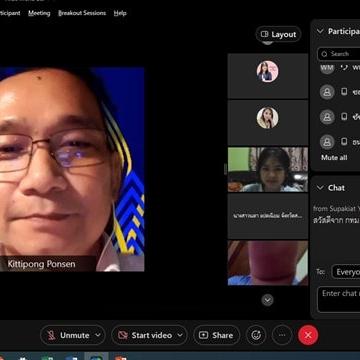Open the Breakout Sessions menu
The height and width of the screenshot is (360, 360).
[82, 13]
